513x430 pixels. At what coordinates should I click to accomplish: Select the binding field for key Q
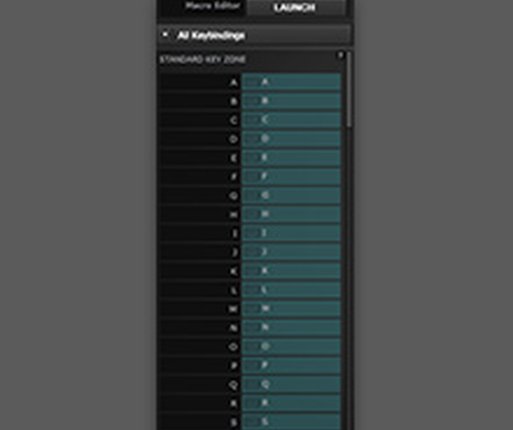pyautogui.click(x=291, y=384)
